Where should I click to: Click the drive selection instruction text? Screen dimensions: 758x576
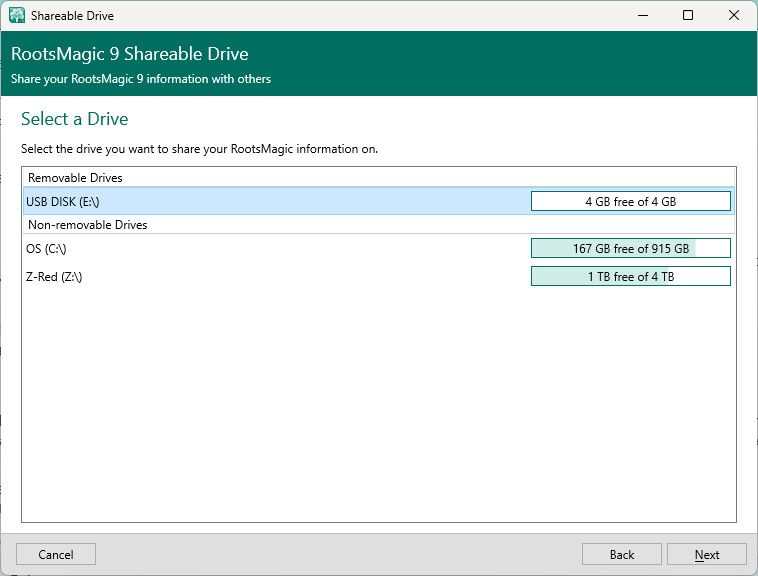click(200, 149)
